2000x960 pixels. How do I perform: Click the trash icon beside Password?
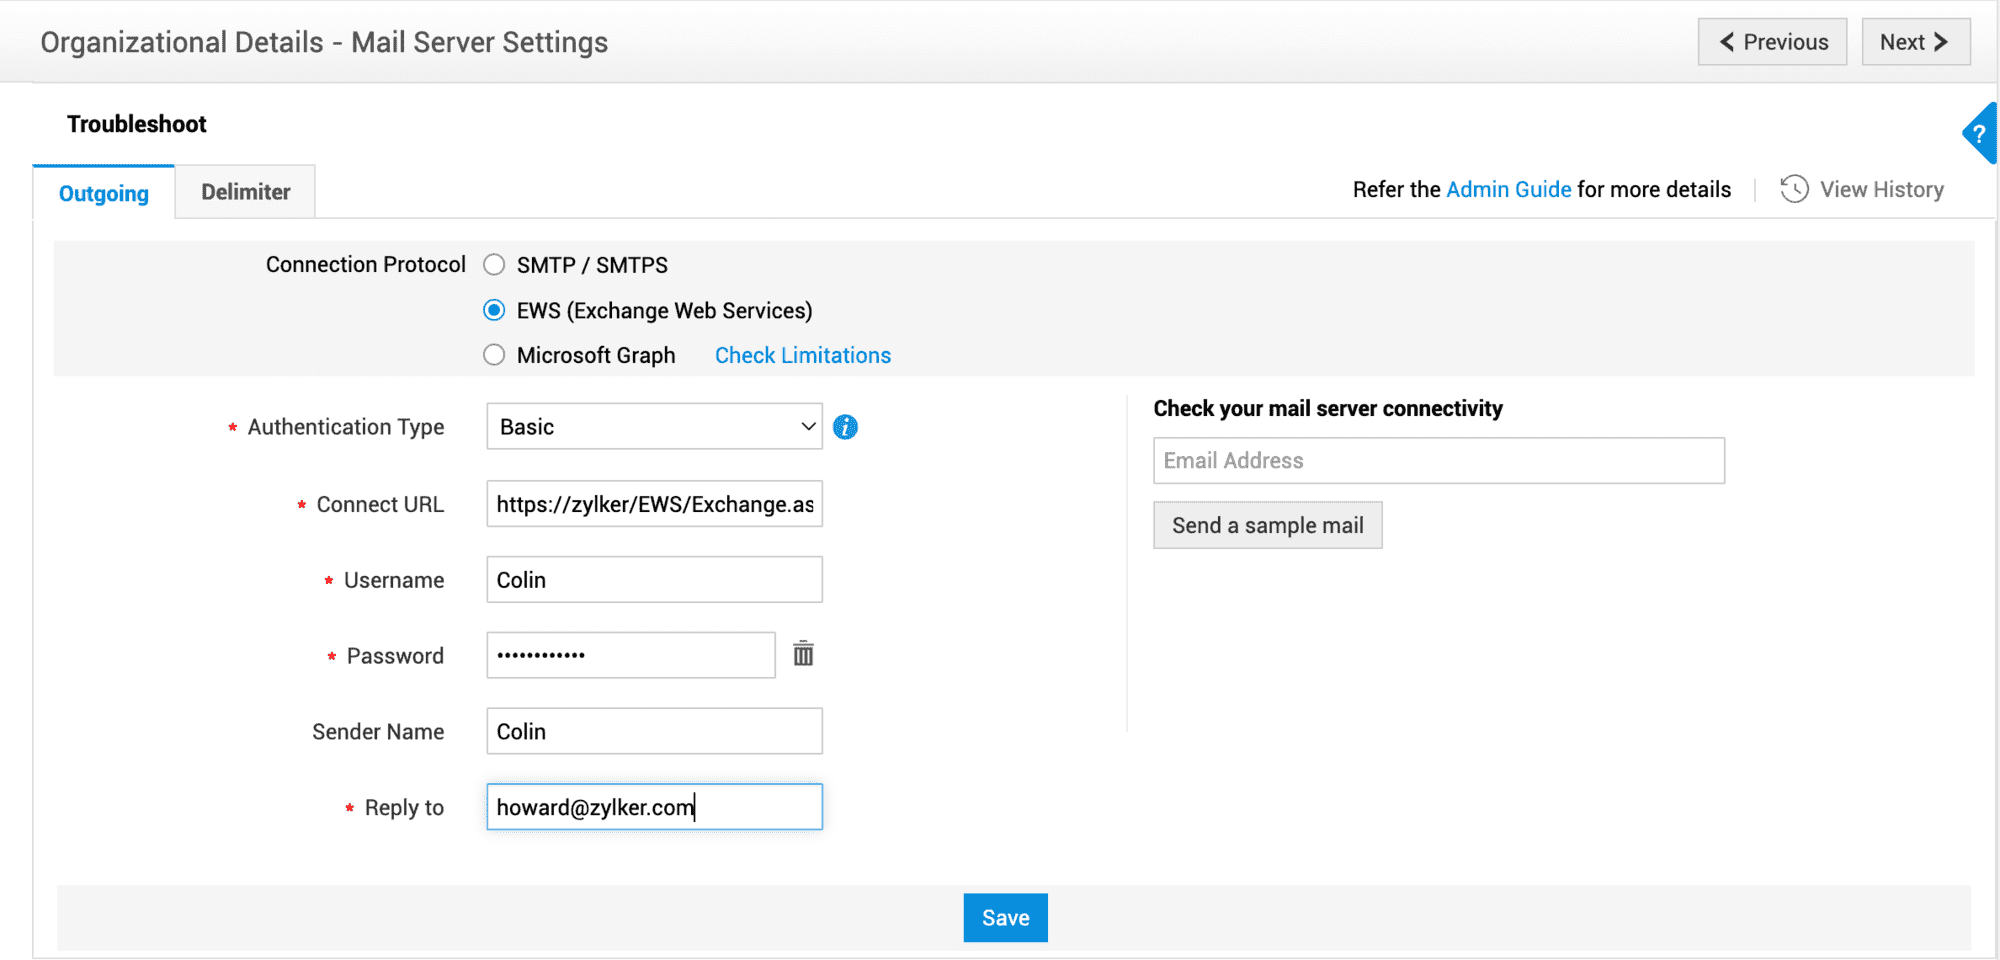(803, 654)
